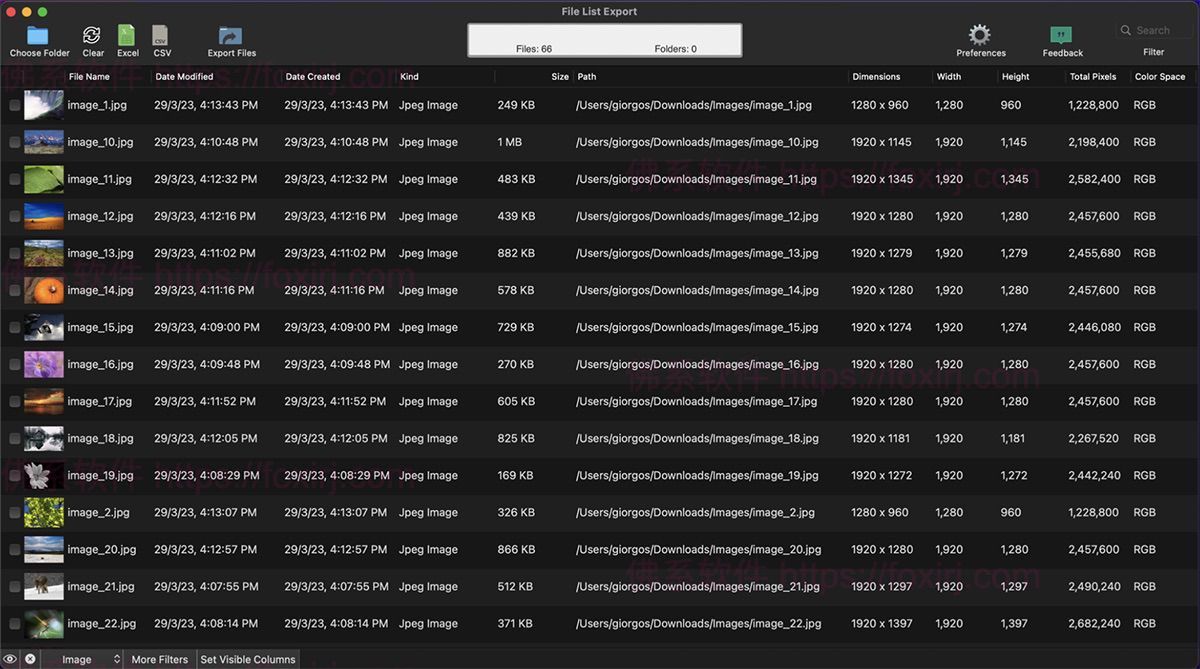Image resolution: width=1200 pixels, height=669 pixels.
Task: Open Preferences gear icon
Action: 980,36
